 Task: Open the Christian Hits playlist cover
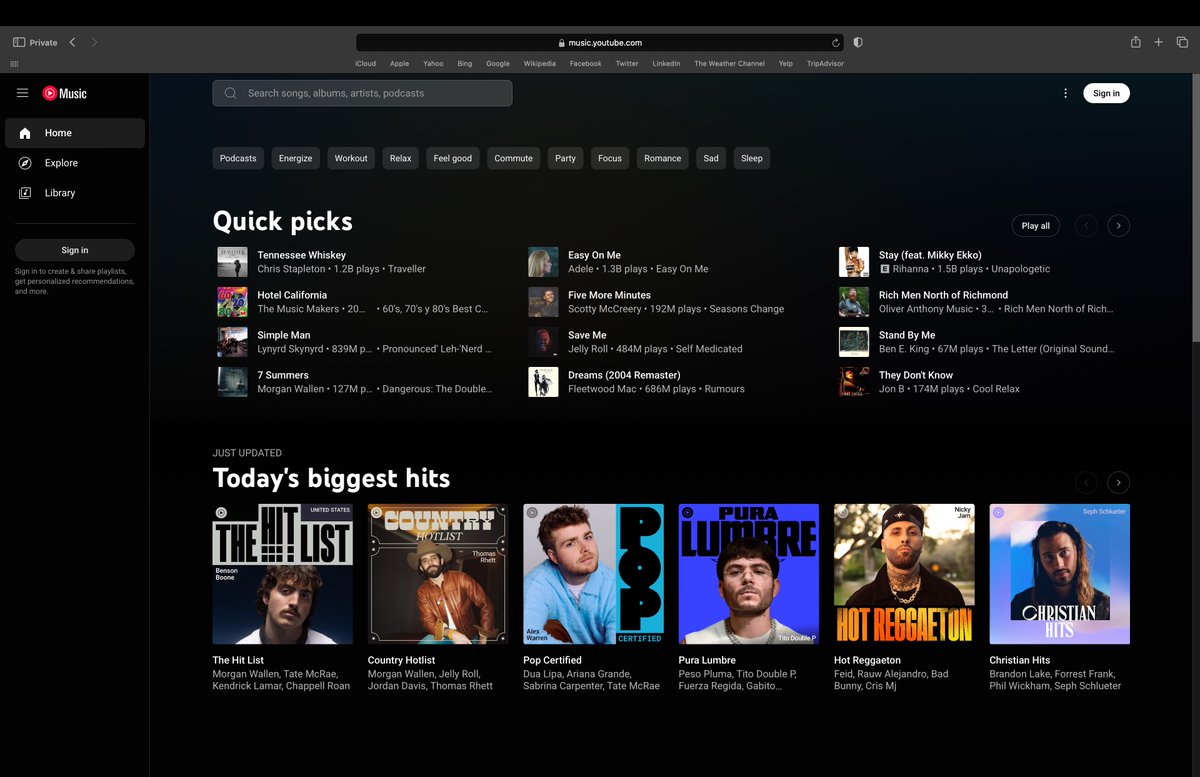point(1060,574)
